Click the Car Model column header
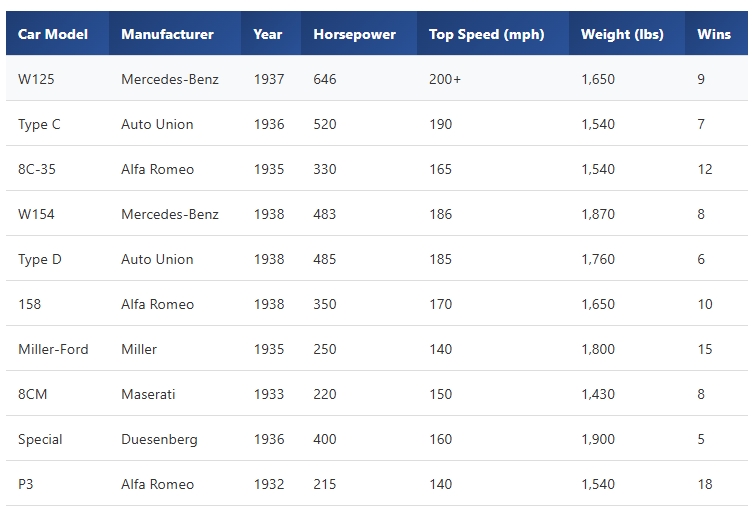 pyautogui.click(x=57, y=34)
